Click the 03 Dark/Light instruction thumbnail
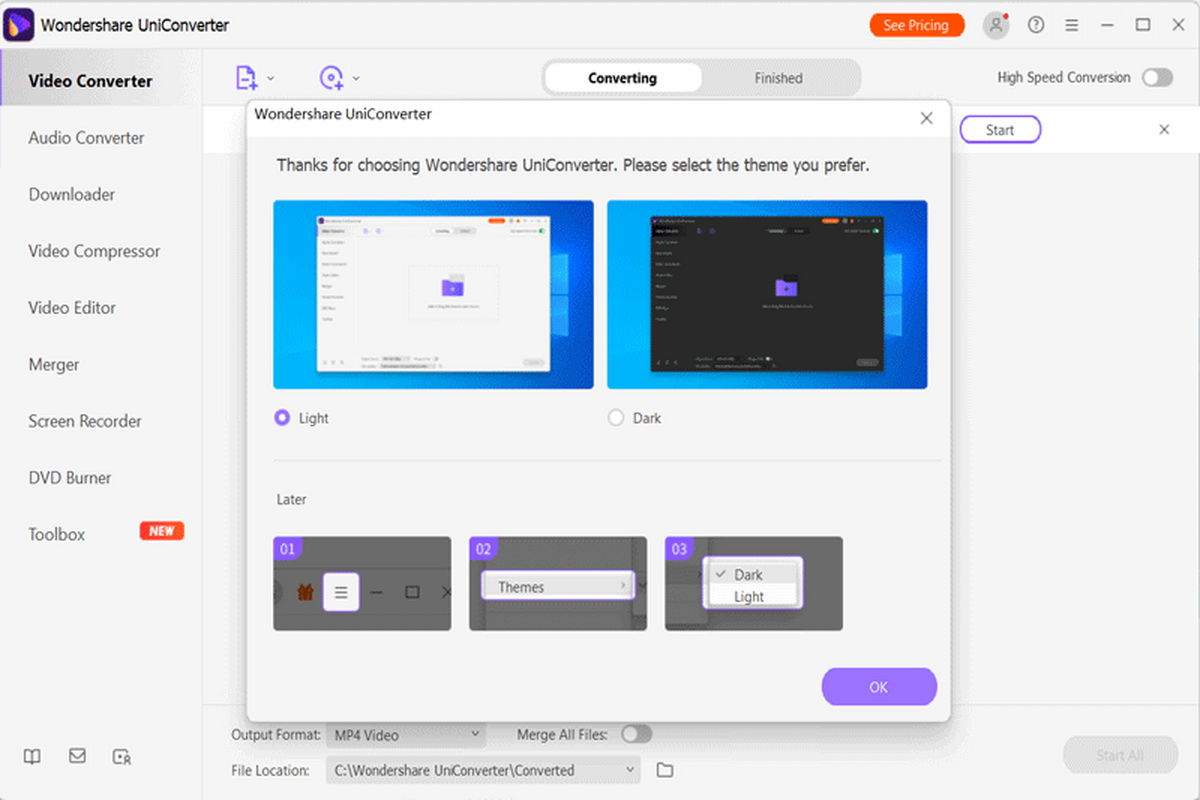This screenshot has height=800, width=1200. [754, 584]
